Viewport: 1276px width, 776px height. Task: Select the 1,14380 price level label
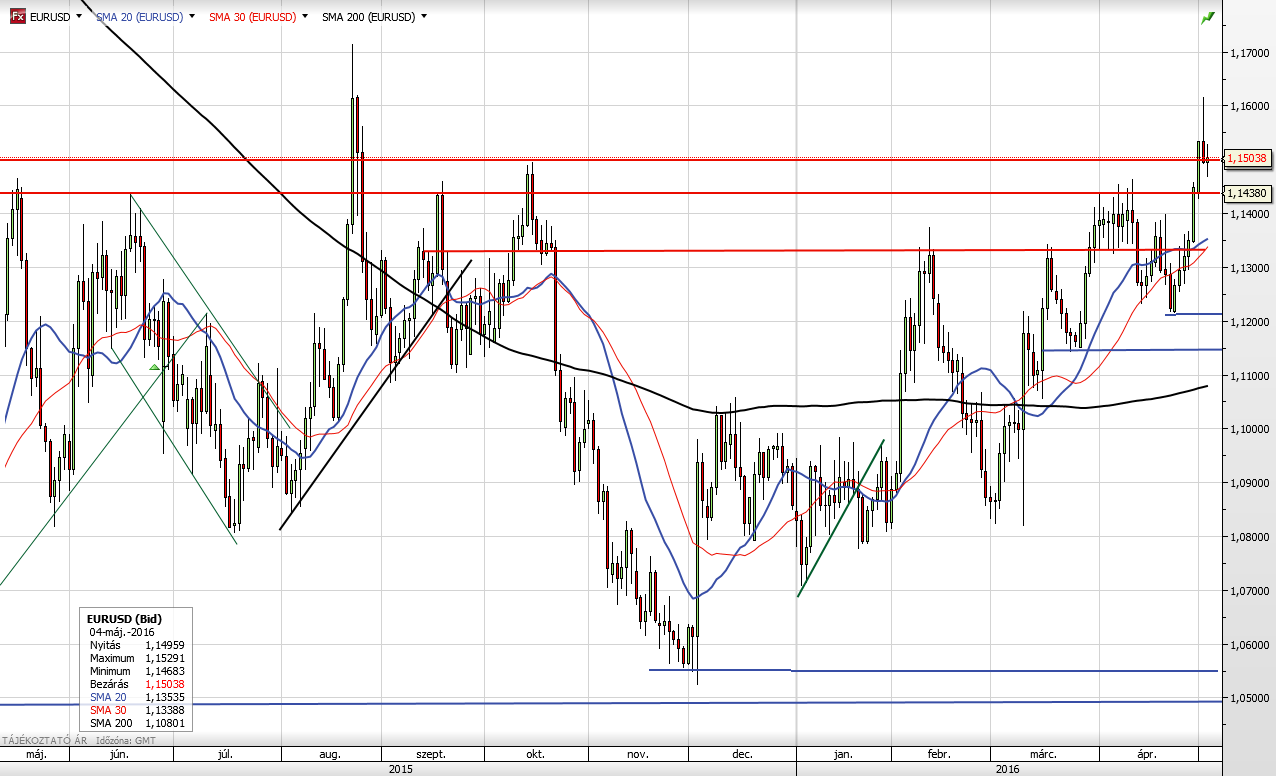1247,193
